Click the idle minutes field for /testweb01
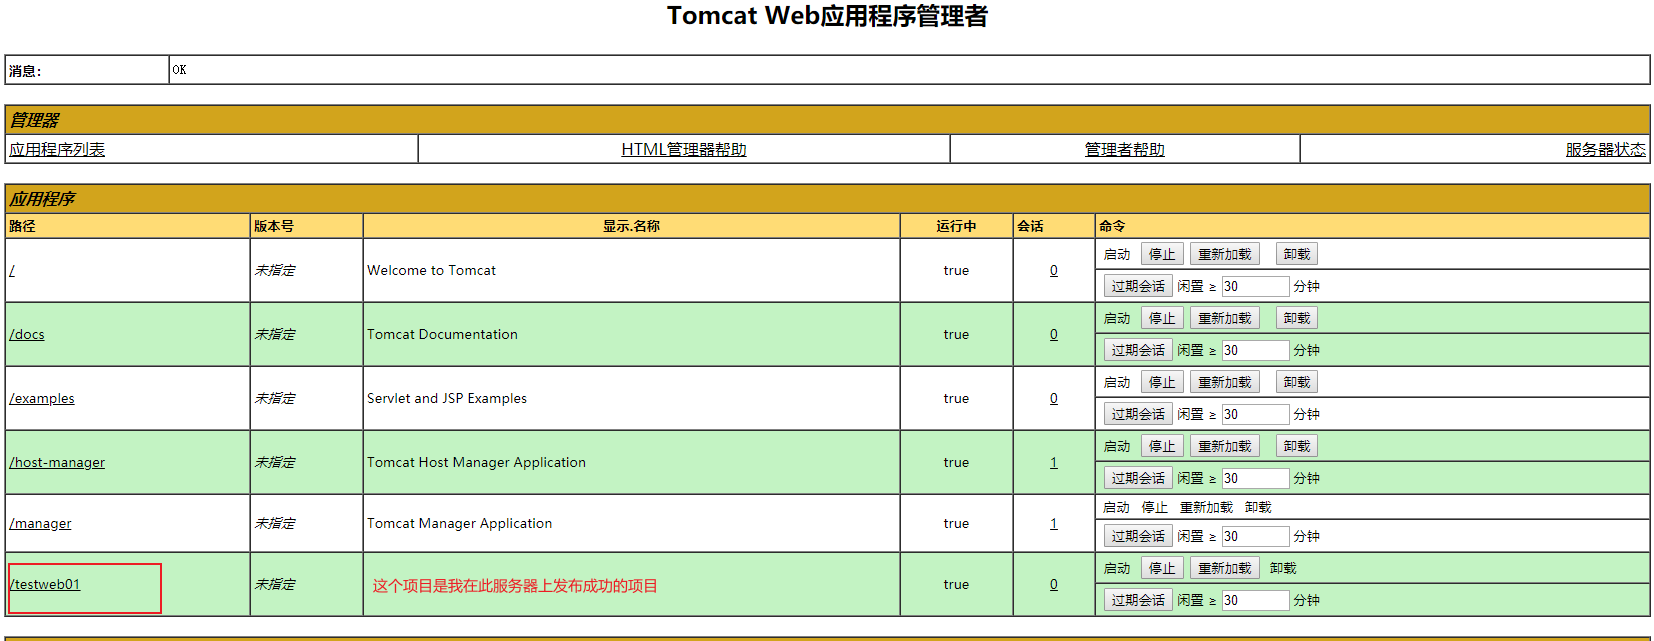The width and height of the screenshot is (1654, 641). tap(1255, 600)
